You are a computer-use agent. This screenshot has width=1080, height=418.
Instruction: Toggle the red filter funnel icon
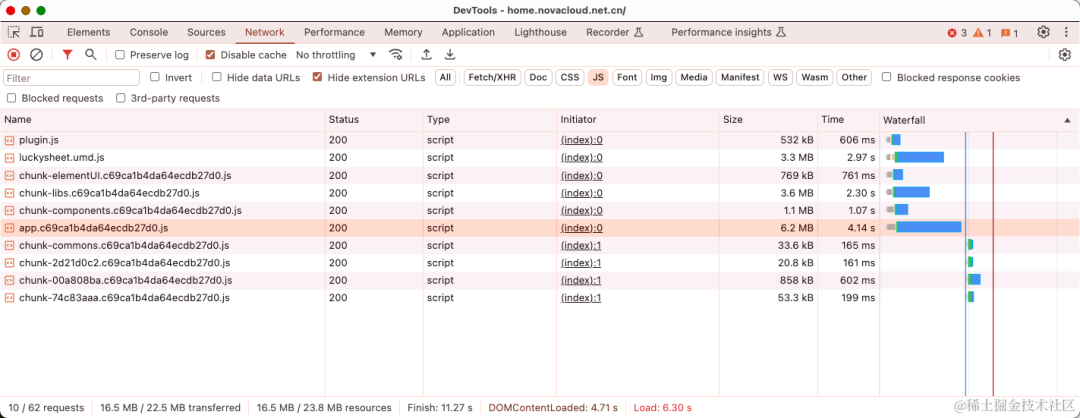tap(68, 54)
